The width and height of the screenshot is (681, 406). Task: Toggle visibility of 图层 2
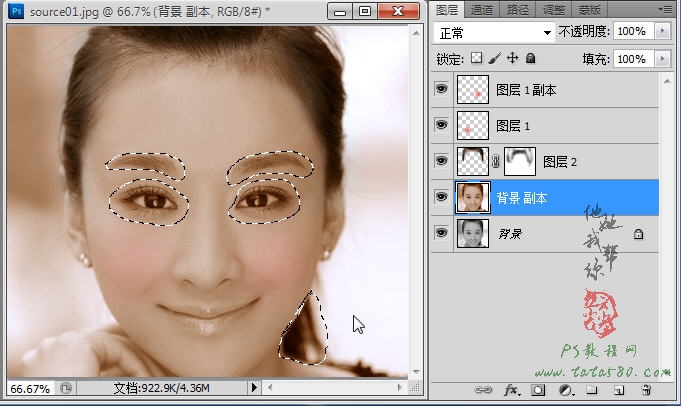pyautogui.click(x=441, y=161)
